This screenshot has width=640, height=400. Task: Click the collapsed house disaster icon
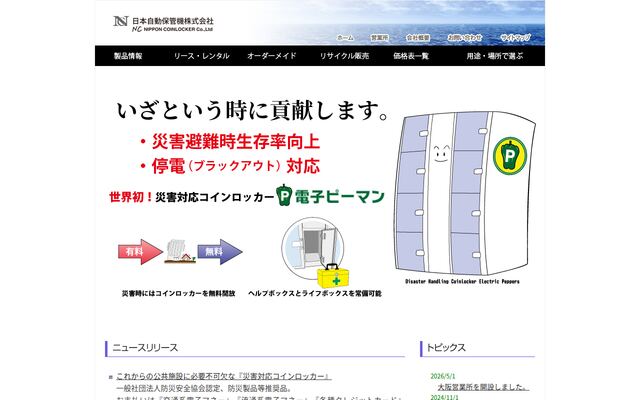click(x=180, y=251)
